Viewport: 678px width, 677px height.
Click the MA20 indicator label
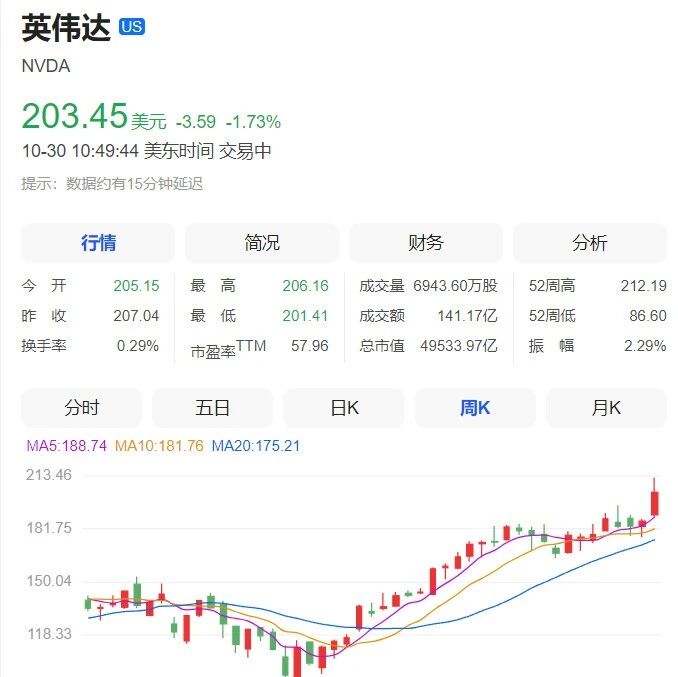coord(256,446)
